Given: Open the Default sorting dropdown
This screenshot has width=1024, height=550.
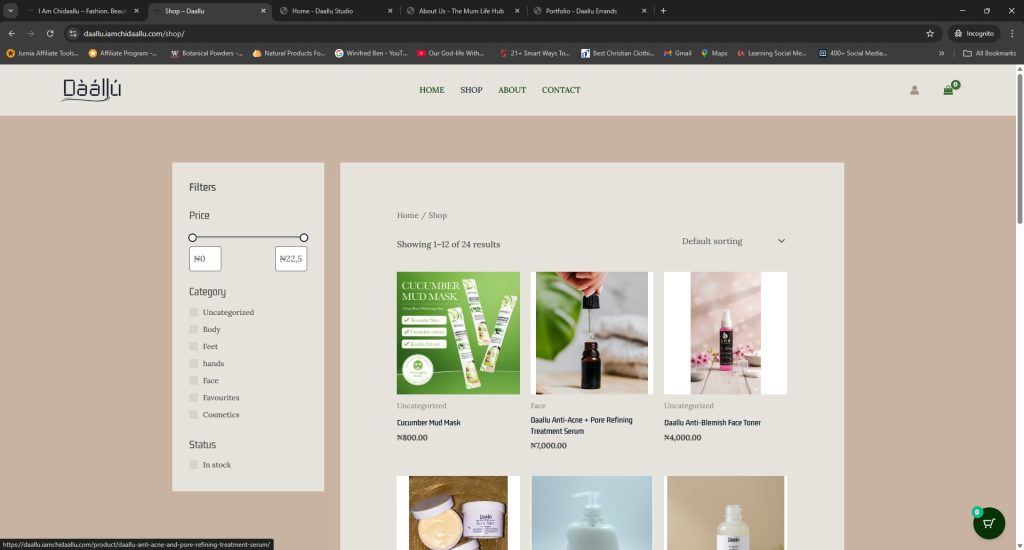Looking at the screenshot, I should click(x=733, y=241).
